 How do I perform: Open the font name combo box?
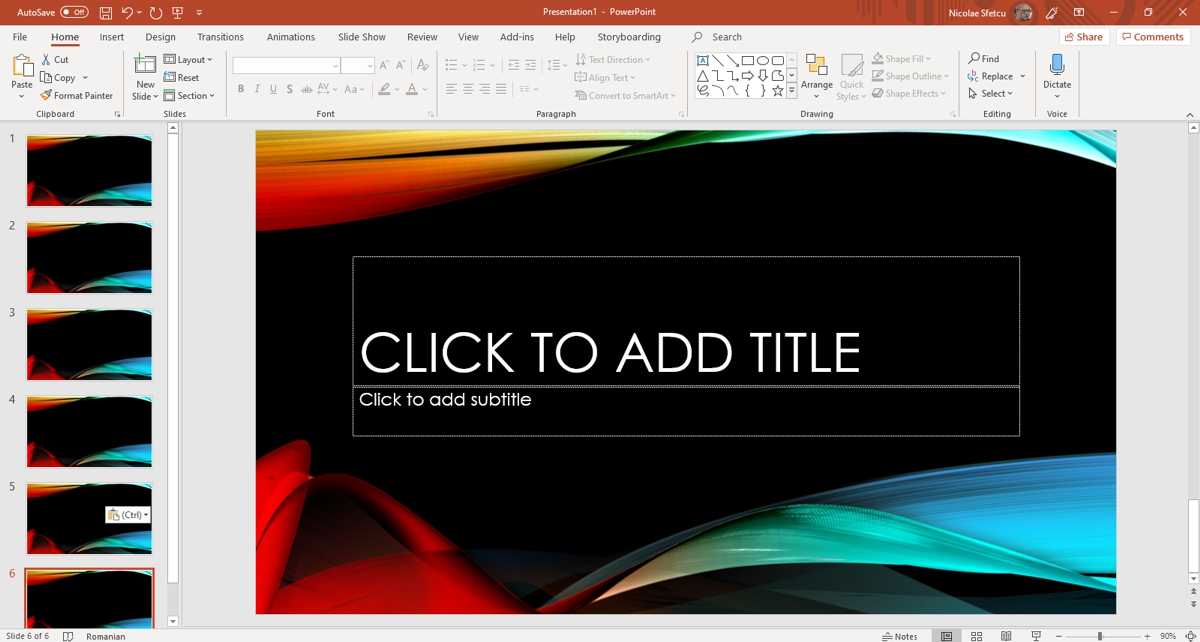pyautogui.click(x=287, y=66)
